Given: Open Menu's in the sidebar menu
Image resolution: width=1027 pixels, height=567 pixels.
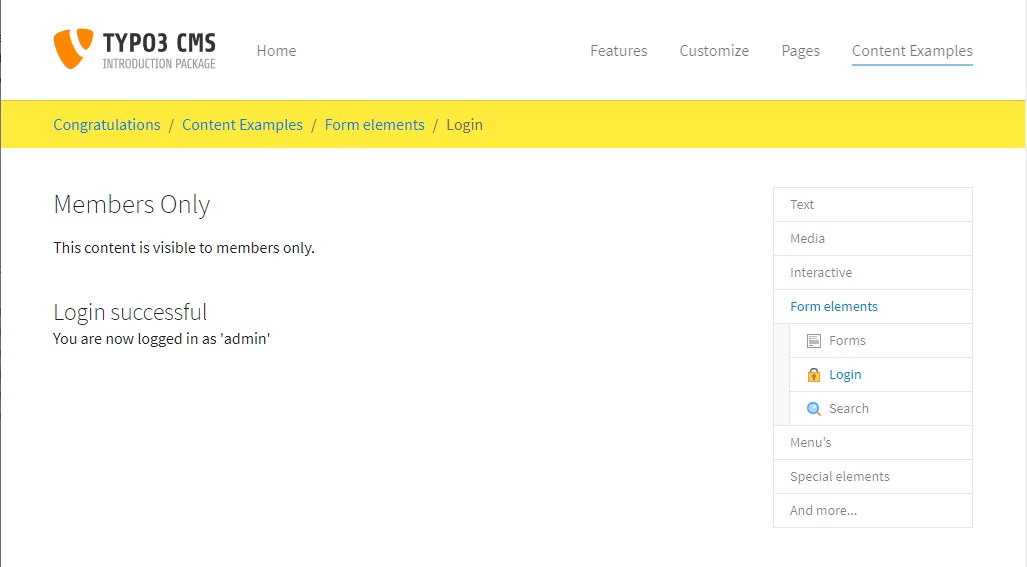Looking at the screenshot, I should coord(872,443).
